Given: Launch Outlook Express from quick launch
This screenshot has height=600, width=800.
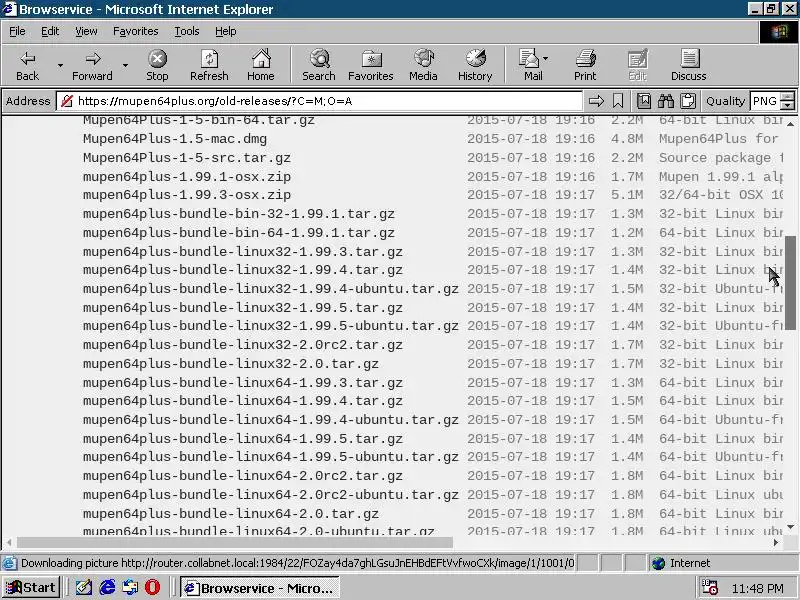Looking at the screenshot, I should point(130,588).
